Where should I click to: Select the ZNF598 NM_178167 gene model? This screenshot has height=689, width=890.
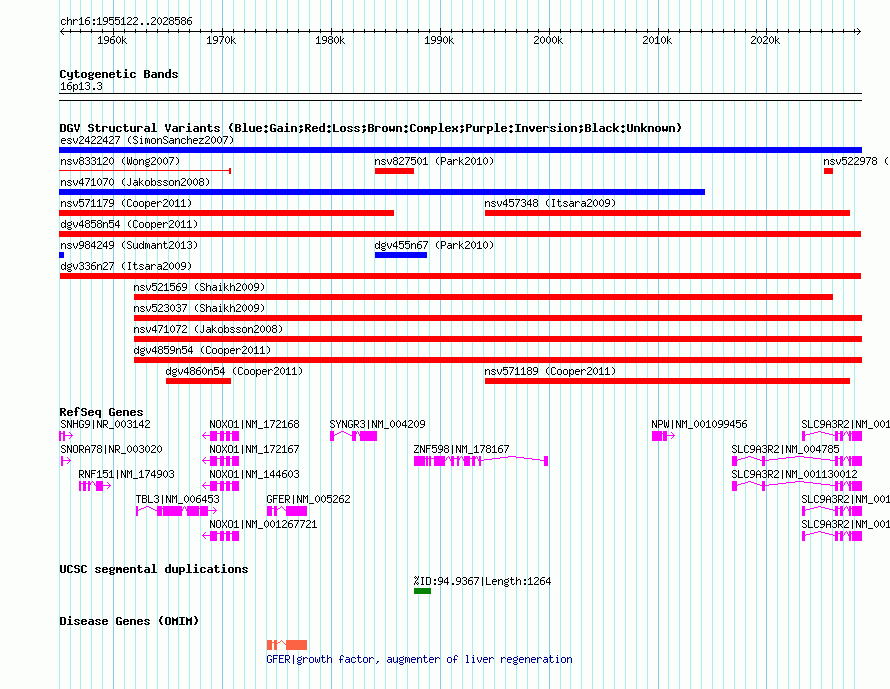[x=481, y=461]
